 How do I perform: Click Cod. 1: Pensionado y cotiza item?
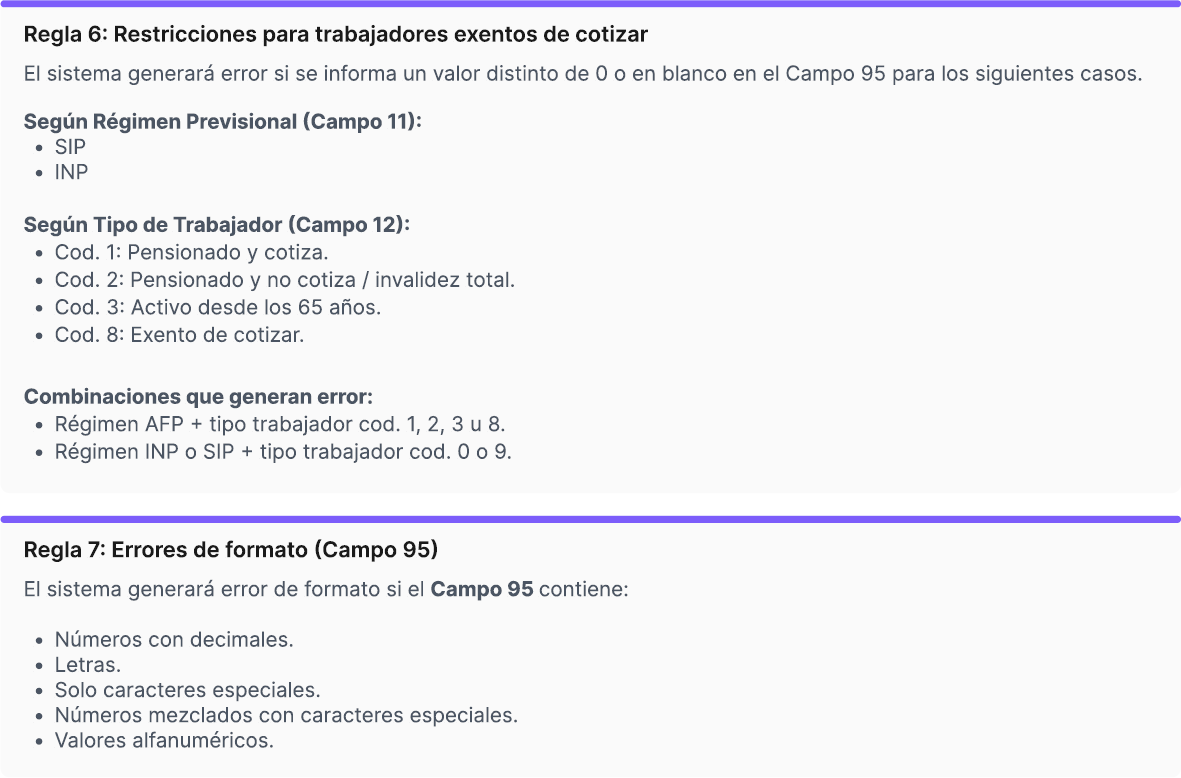click(x=191, y=252)
